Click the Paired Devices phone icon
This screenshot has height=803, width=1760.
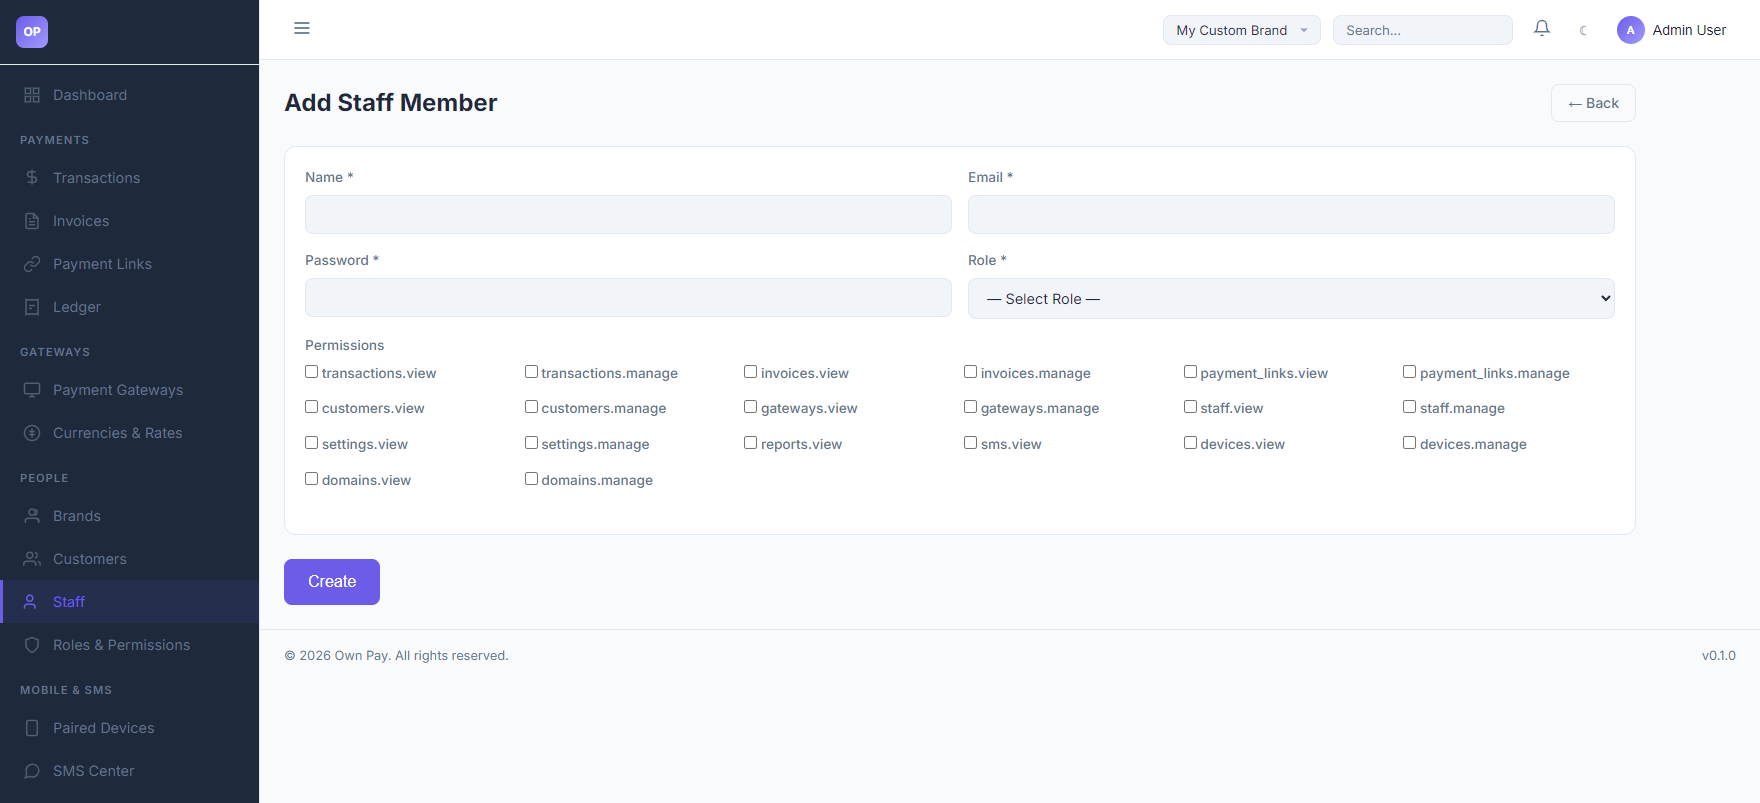[32, 728]
